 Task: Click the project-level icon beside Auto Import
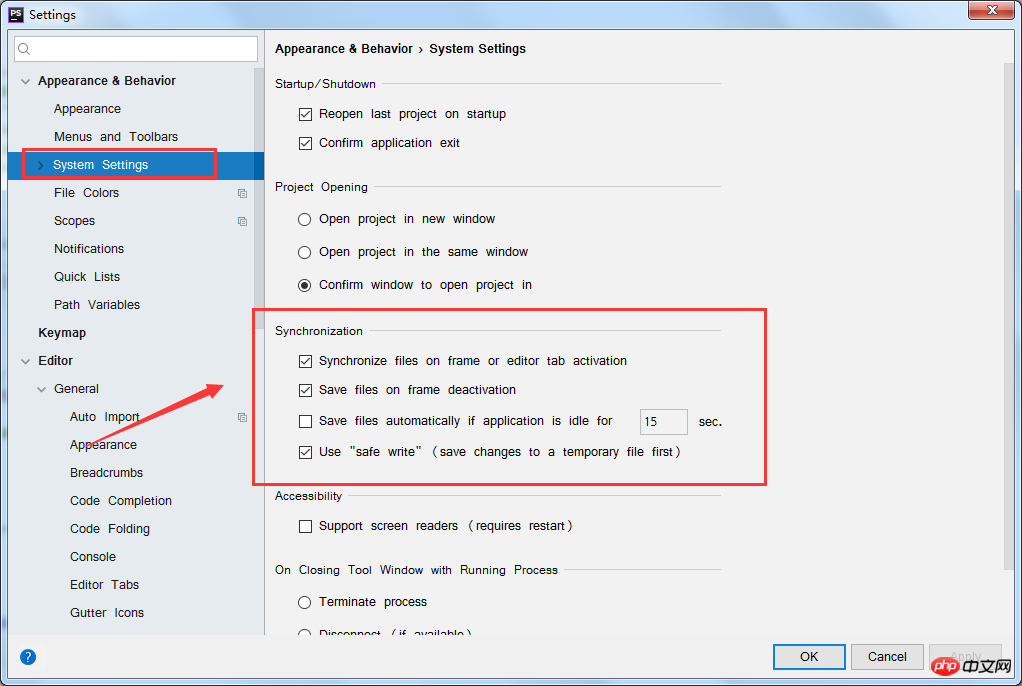point(242,417)
